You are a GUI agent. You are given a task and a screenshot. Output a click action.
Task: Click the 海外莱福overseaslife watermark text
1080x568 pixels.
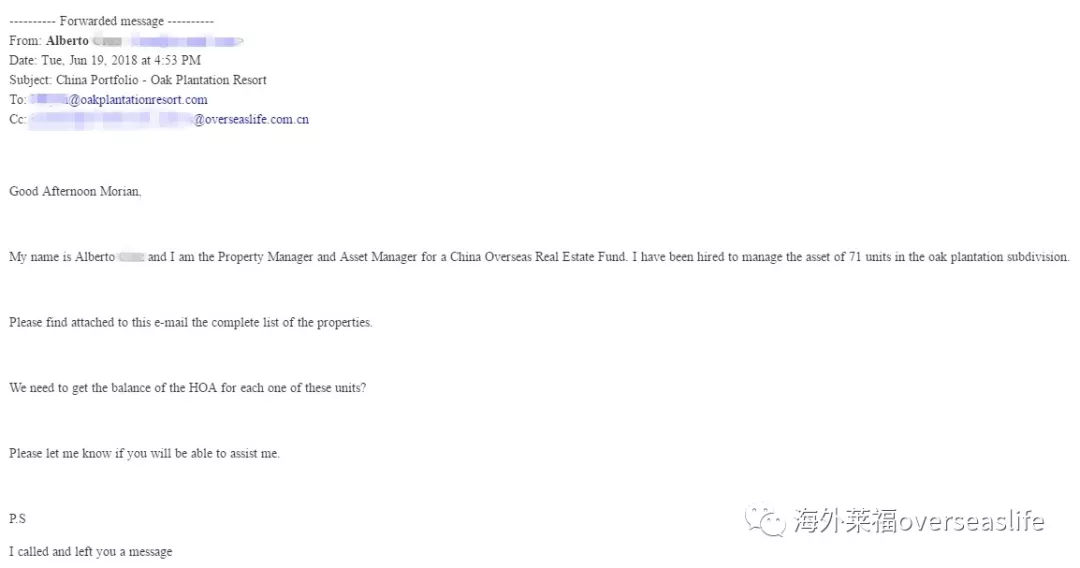pyautogui.click(x=919, y=521)
